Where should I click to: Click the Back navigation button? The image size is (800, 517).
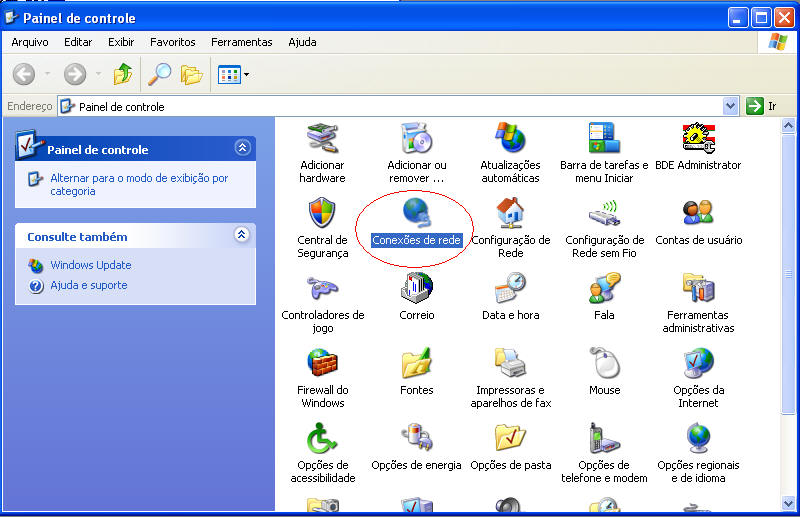pos(24,75)
